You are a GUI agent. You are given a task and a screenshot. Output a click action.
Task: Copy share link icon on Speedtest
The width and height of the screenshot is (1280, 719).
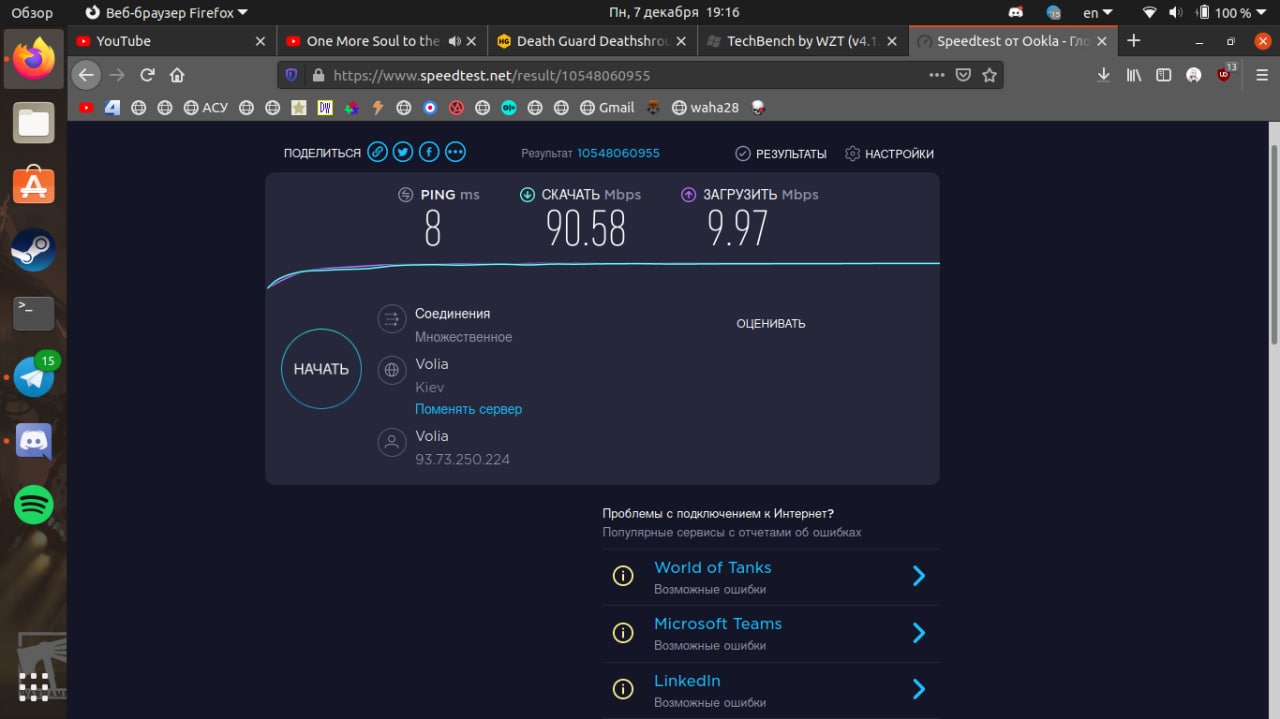click(x=377, y=152)
